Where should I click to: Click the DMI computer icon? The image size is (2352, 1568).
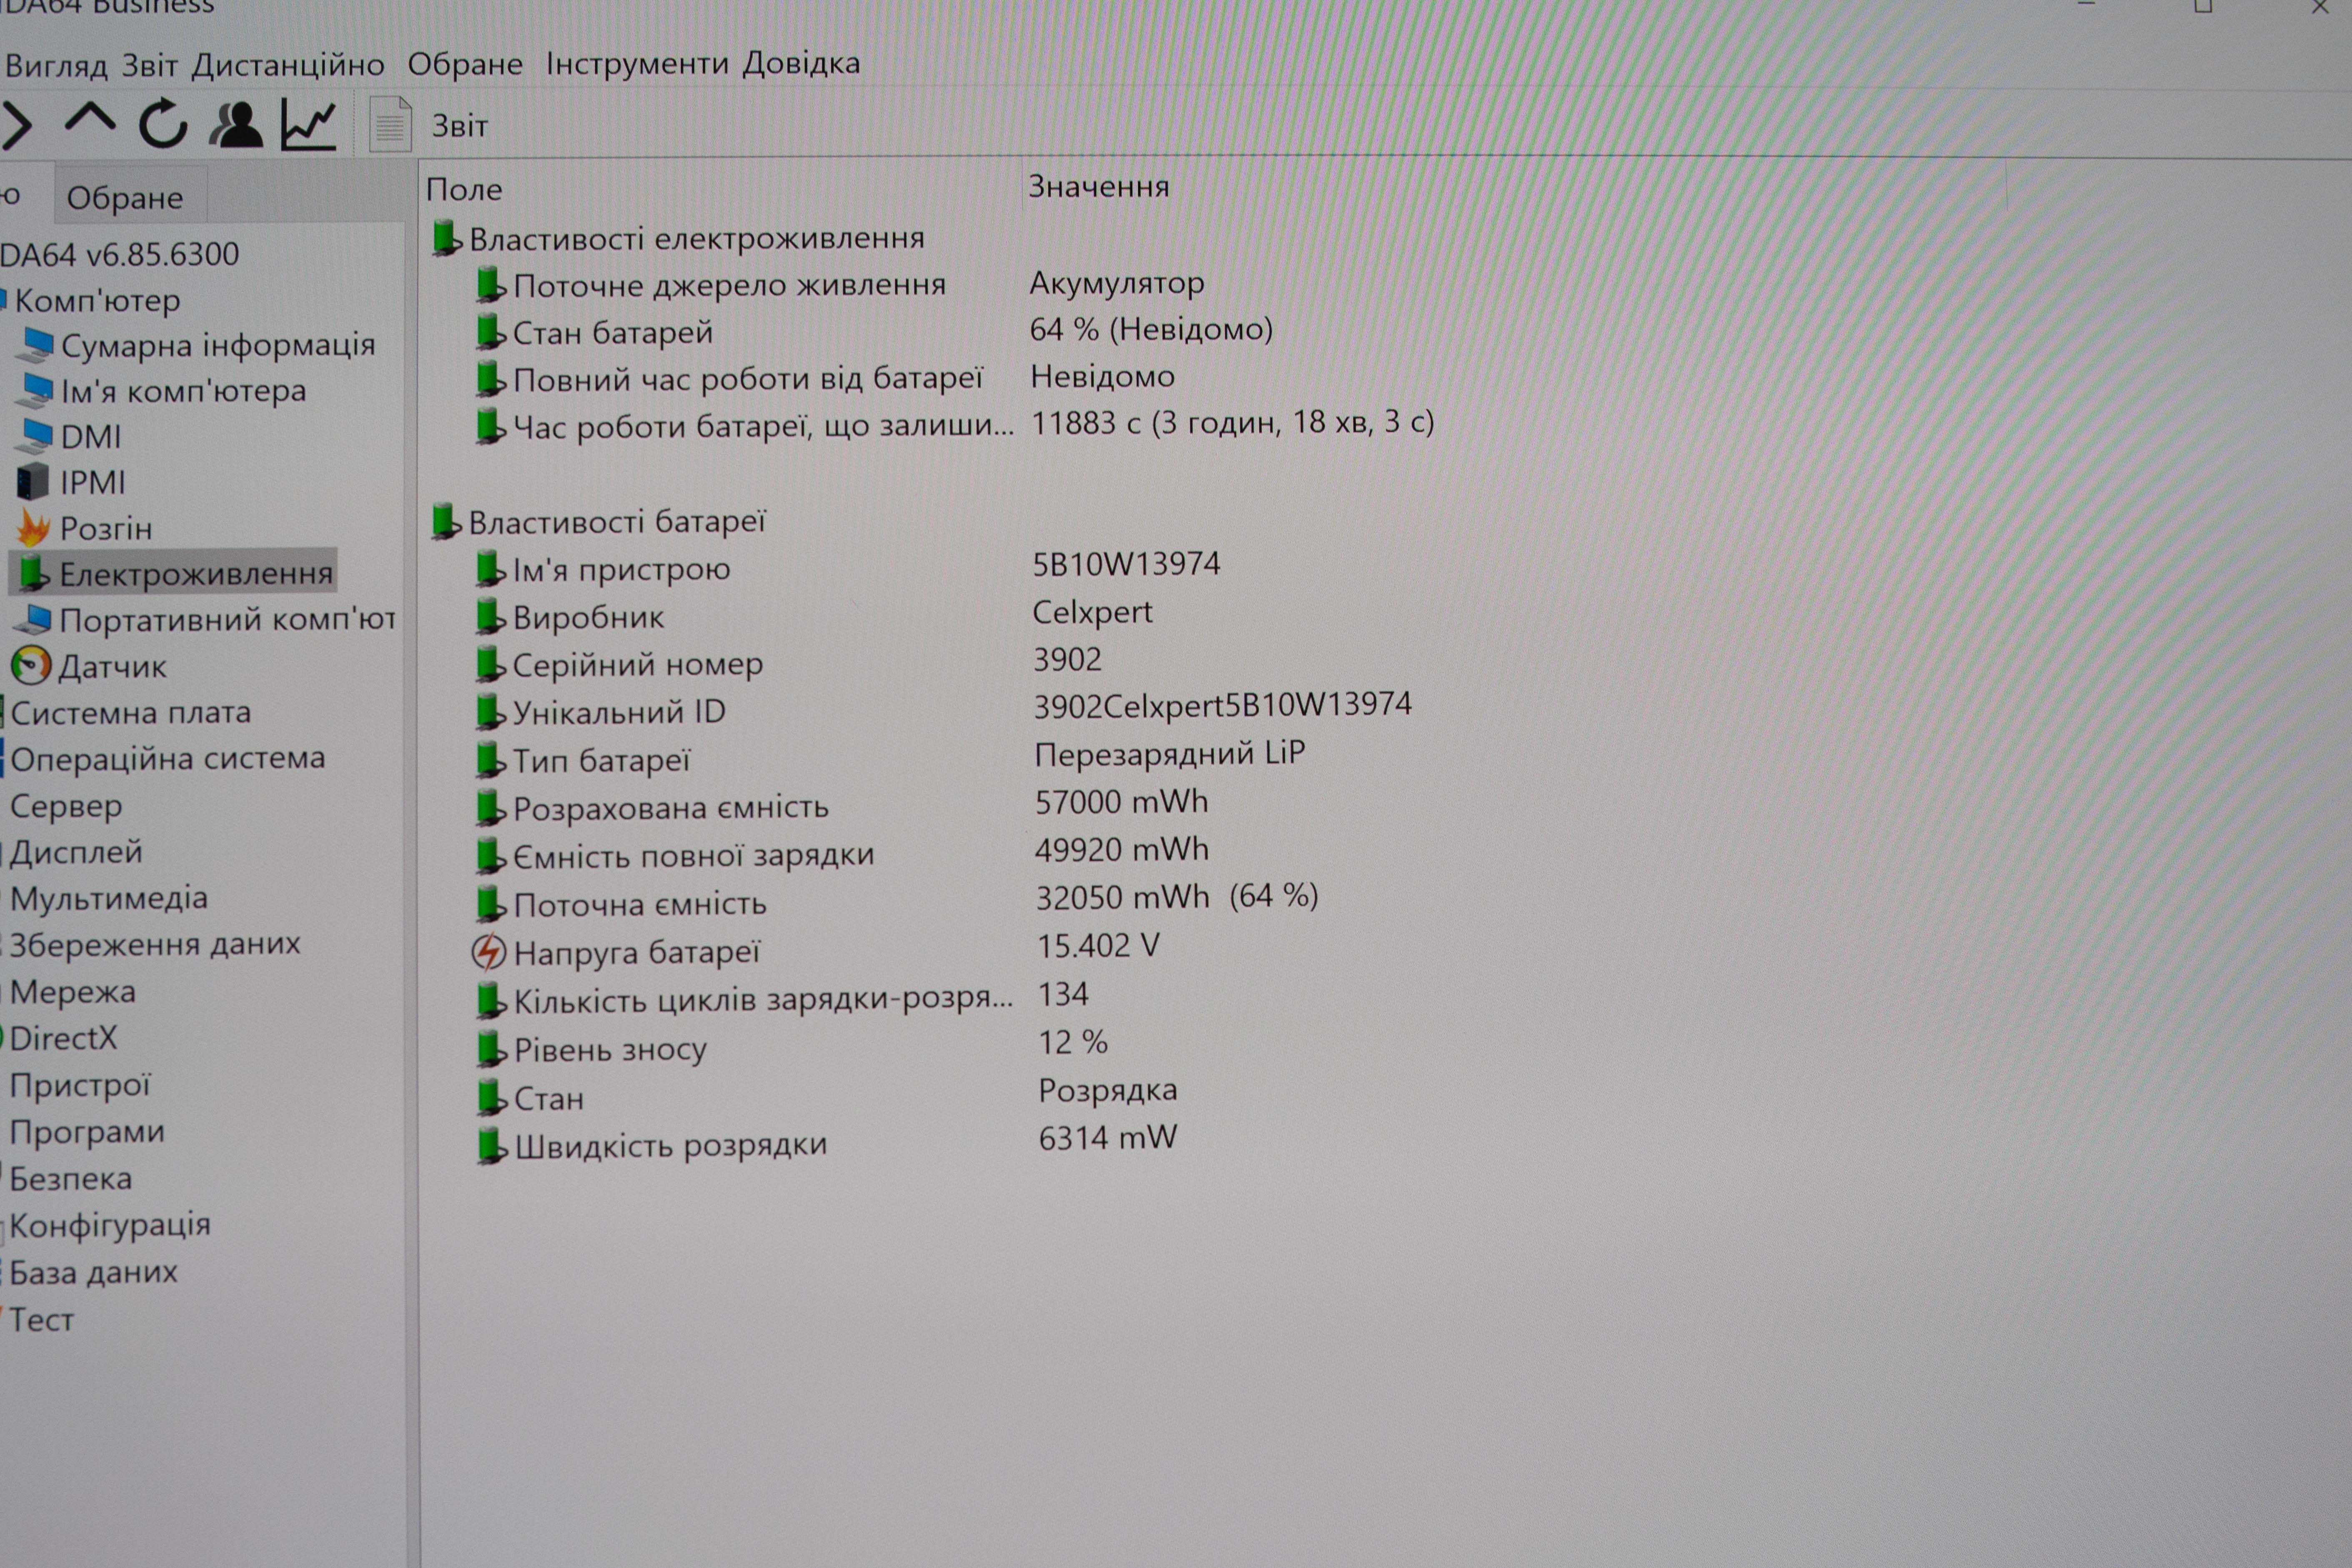pyautogui.click(x=35, y=436)
